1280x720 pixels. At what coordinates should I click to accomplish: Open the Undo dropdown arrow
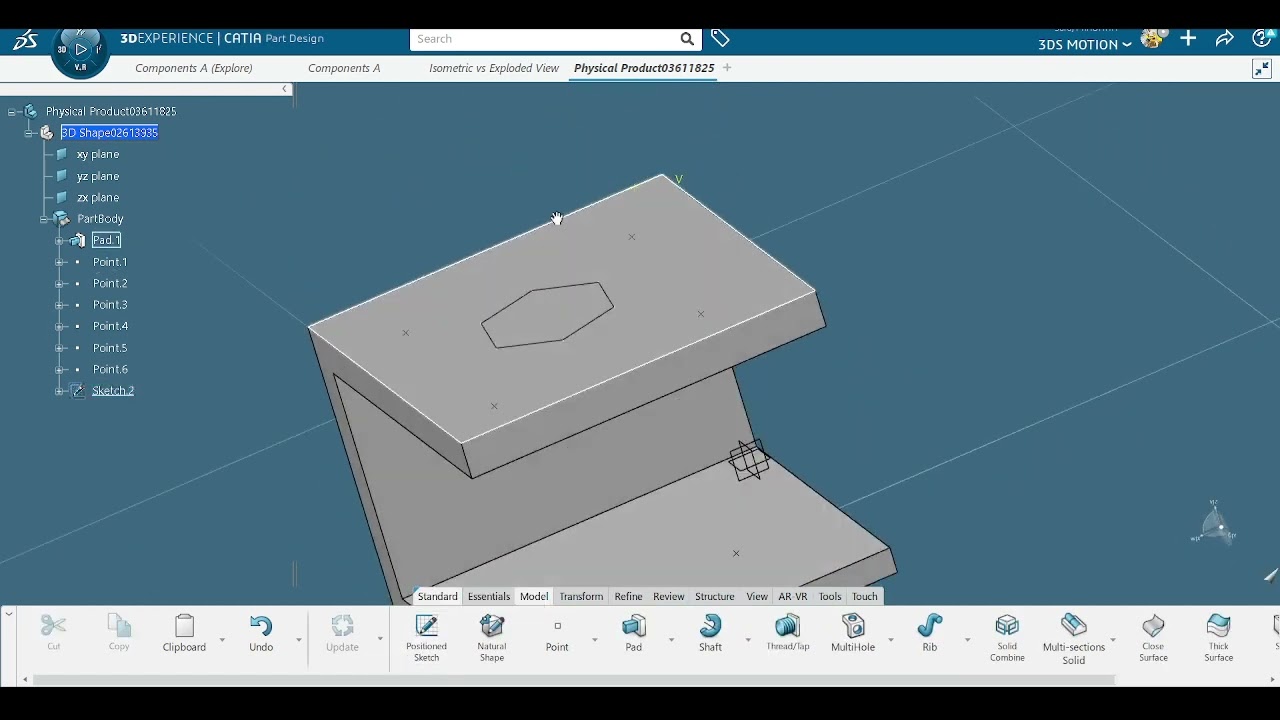298,639
